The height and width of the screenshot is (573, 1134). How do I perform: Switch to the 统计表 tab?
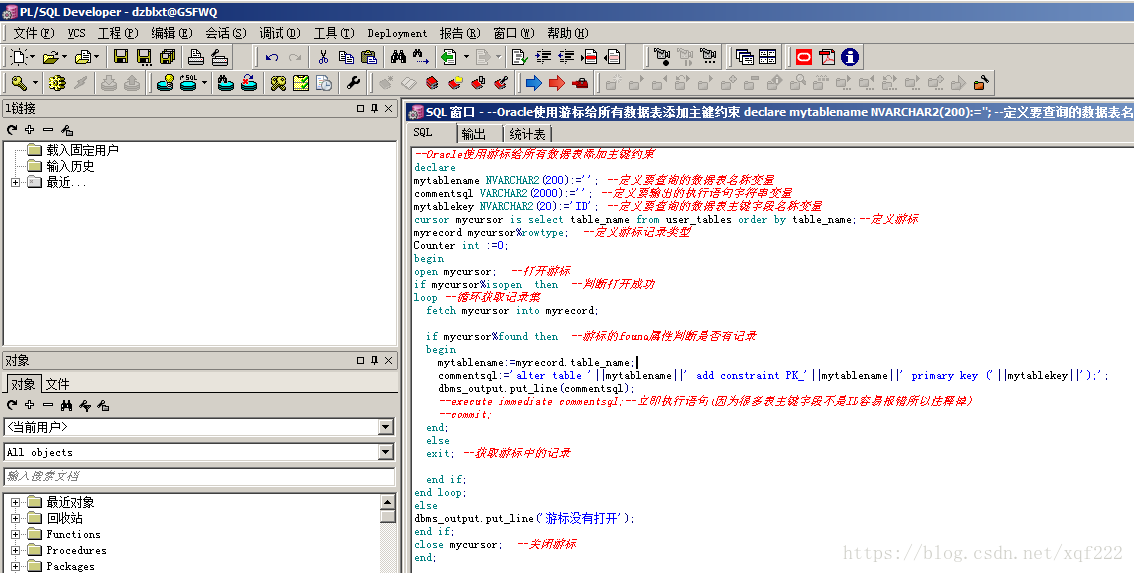527,134
